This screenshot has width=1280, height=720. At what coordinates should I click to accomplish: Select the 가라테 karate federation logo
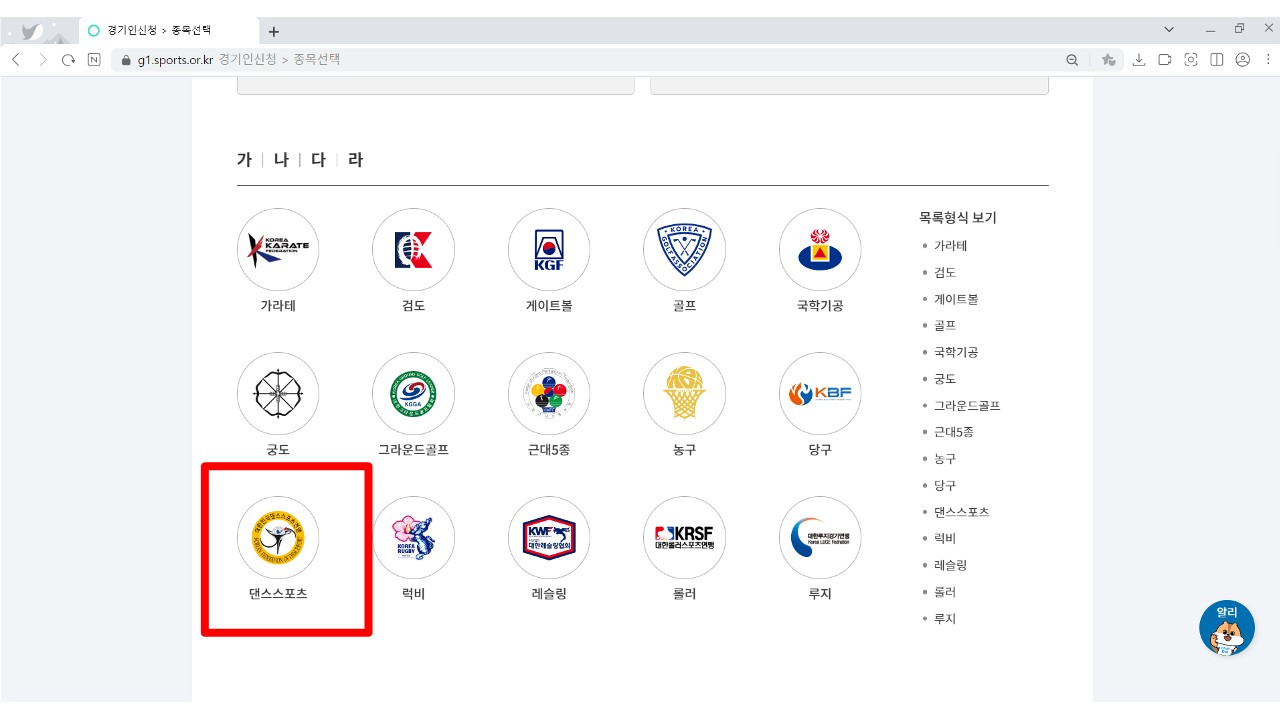point(278,250)
